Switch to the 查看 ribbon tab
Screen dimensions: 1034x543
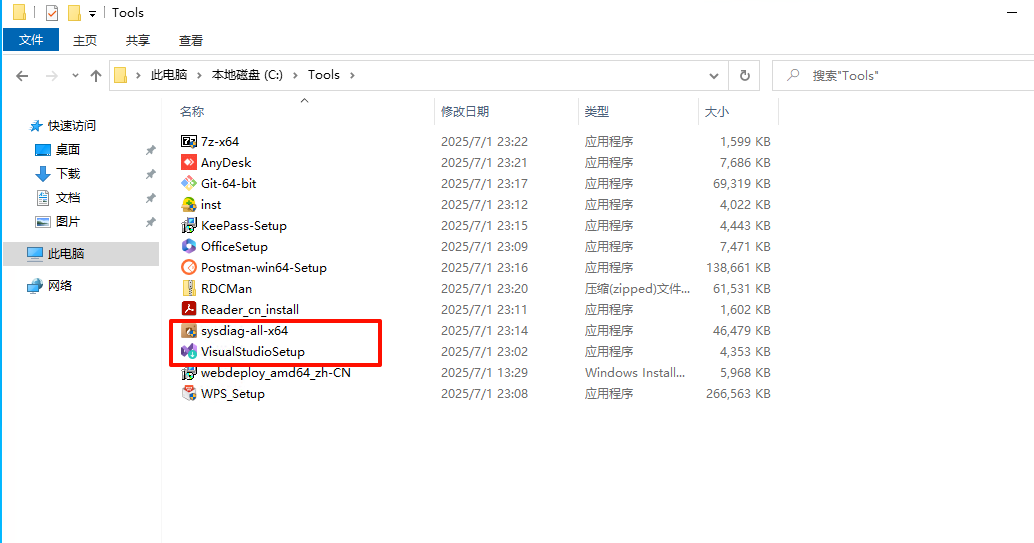[x=191, y=40]
